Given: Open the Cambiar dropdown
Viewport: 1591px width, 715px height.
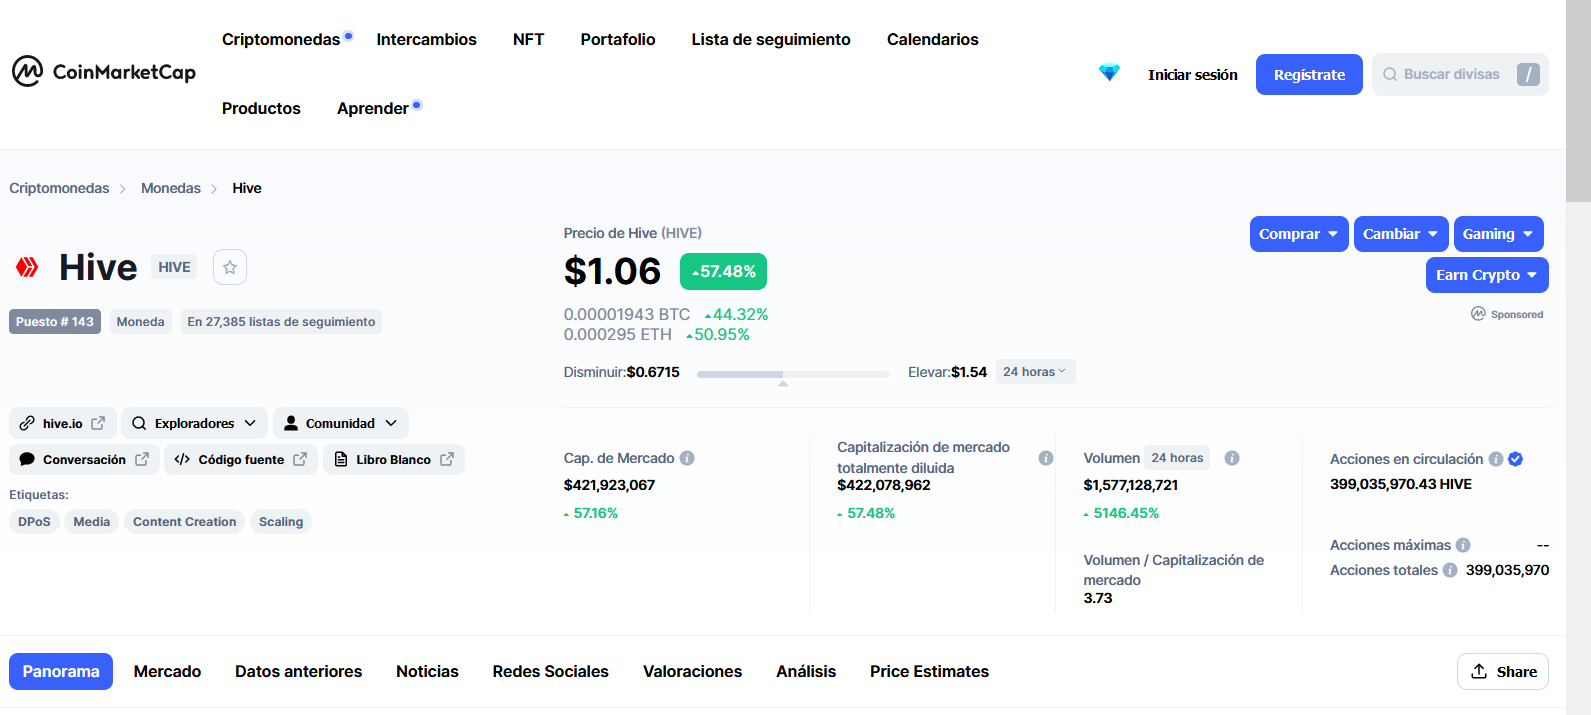Looking at the screenshot, I should click(x=1401, y=234).
